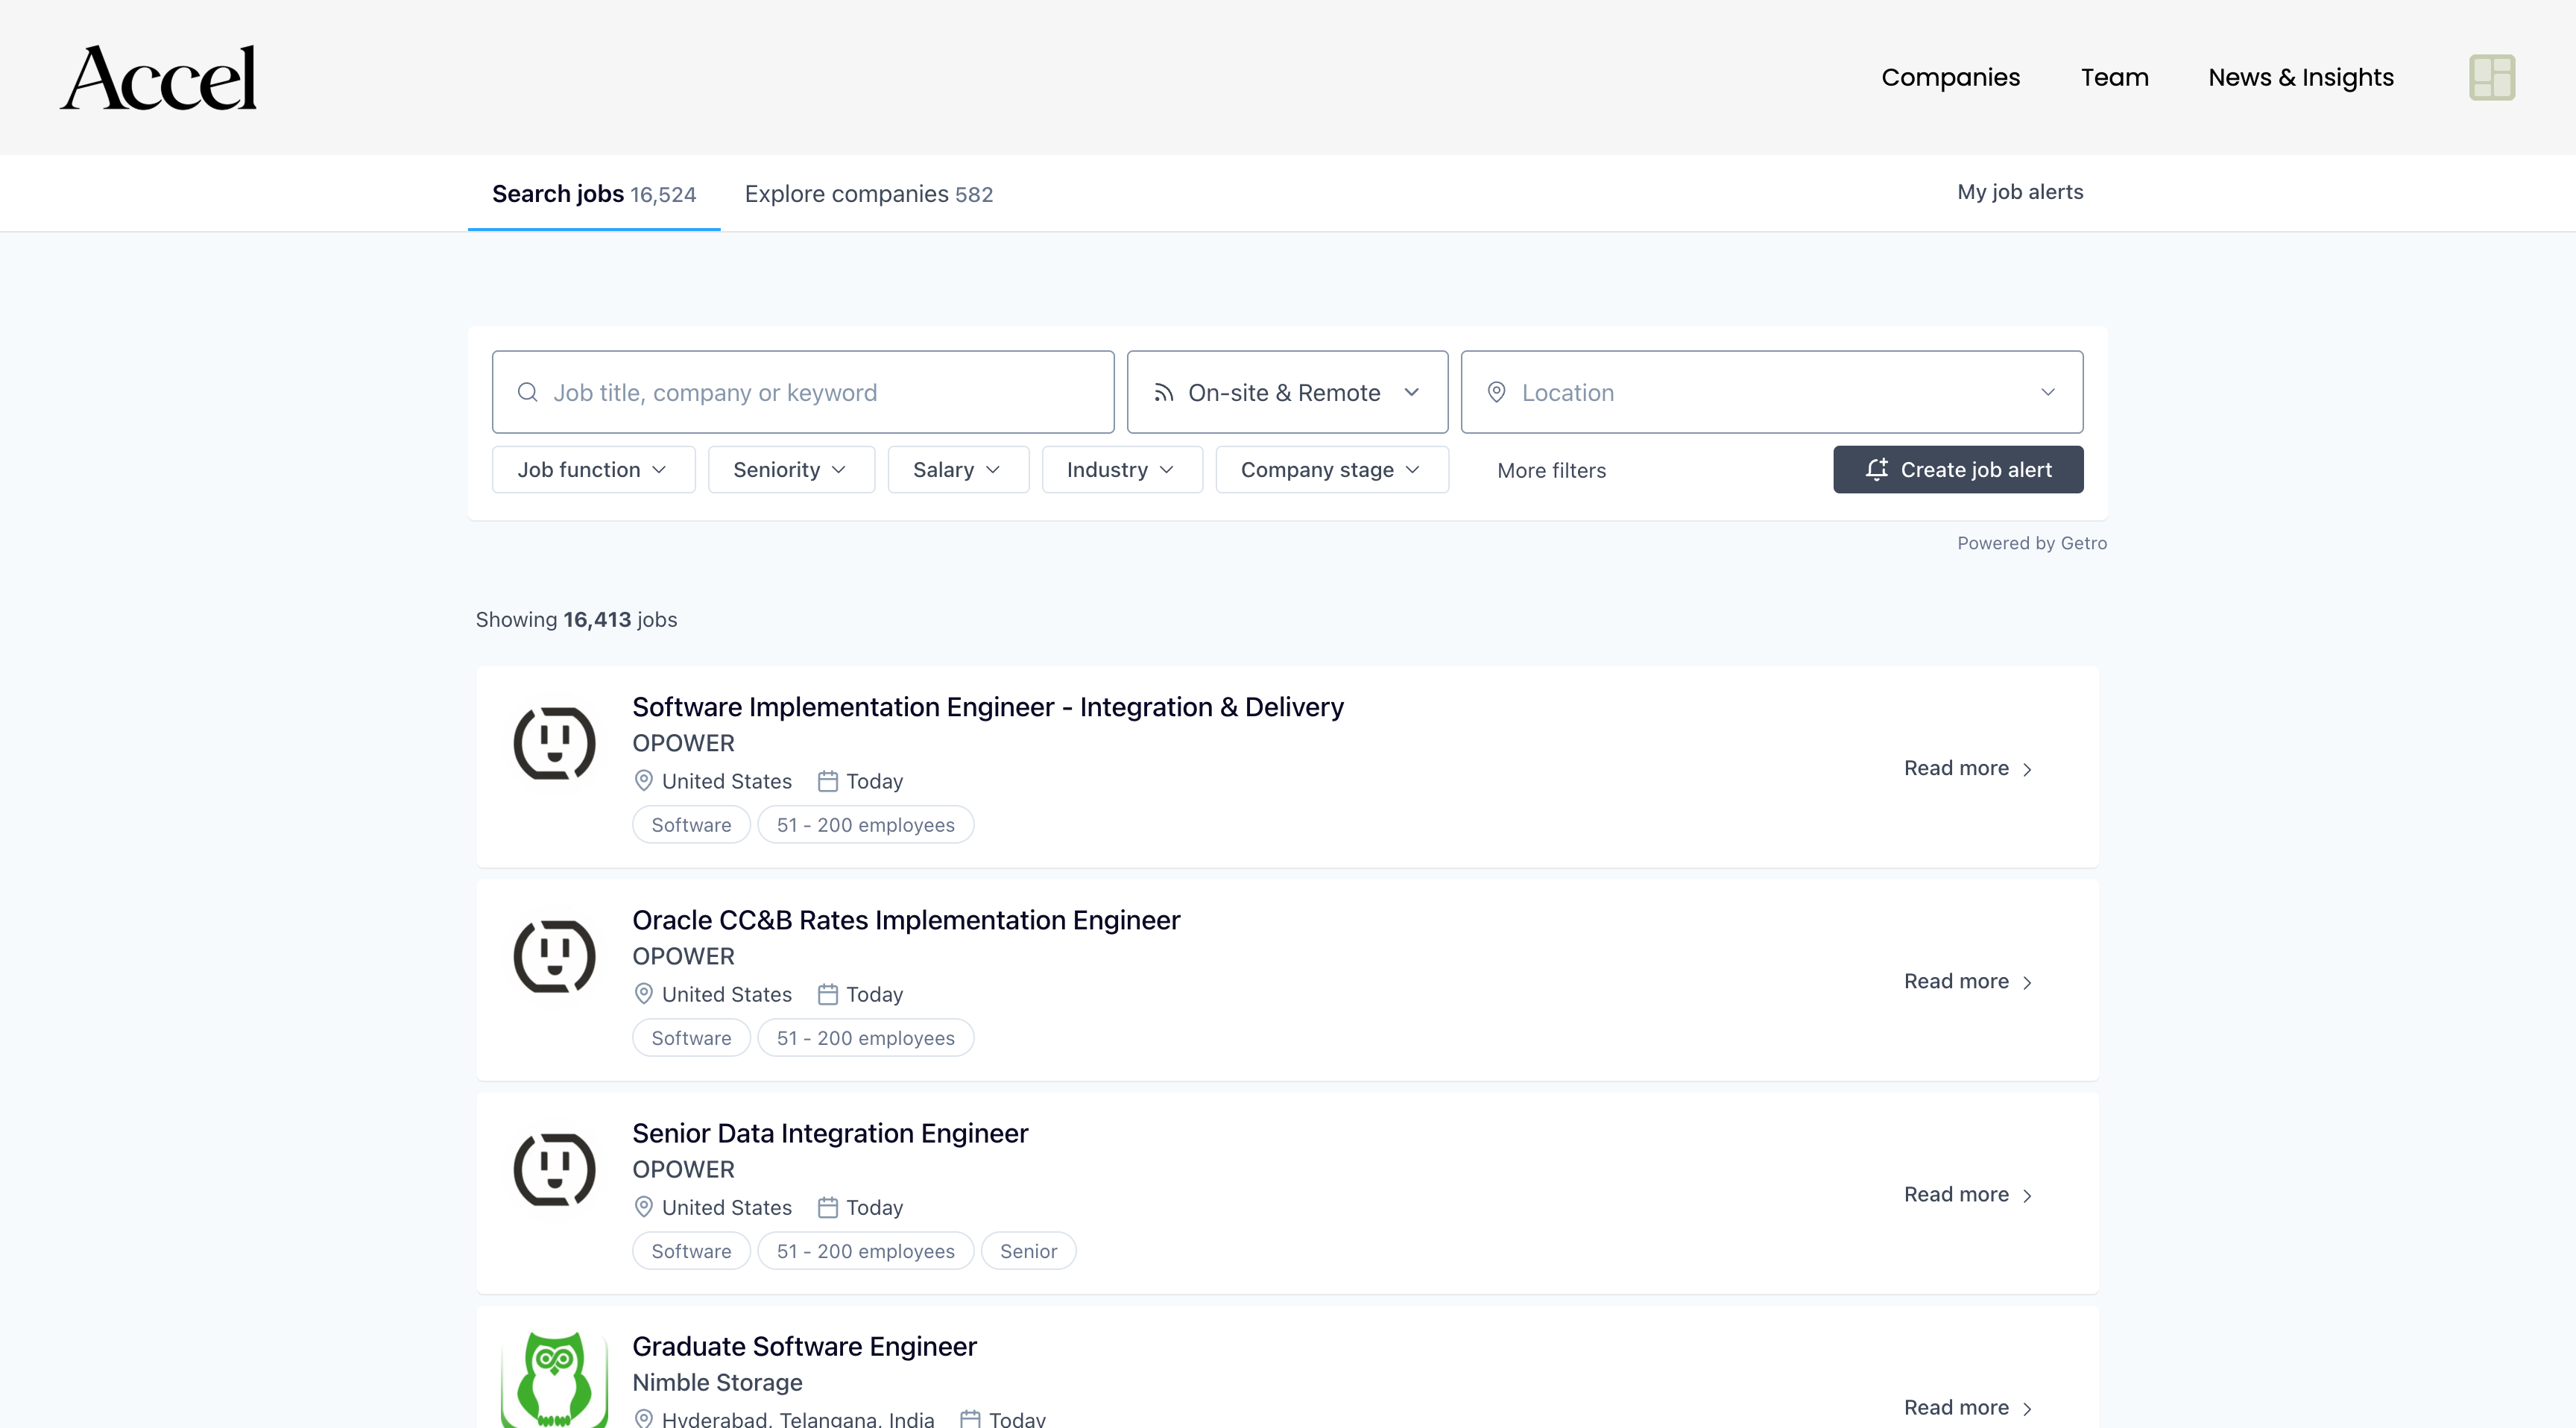Open the Senior Data Integration Engineer title
The width and height of the screenshot is (2576, 1428).
tap(830, 1133)
